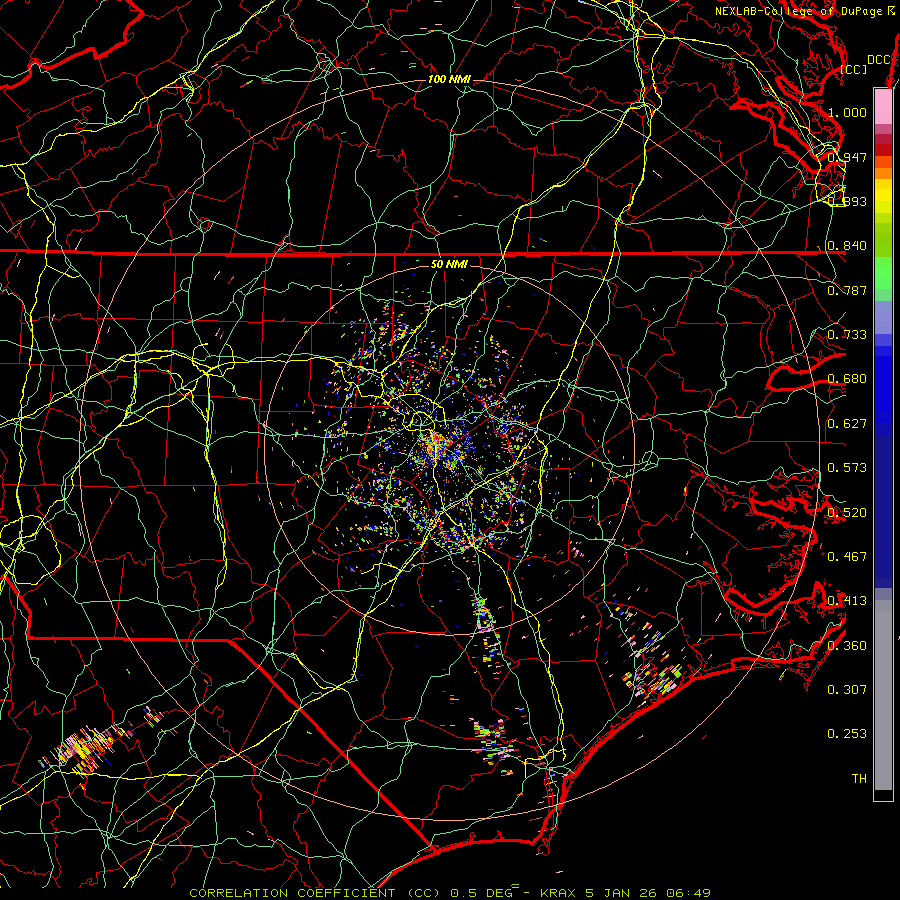Click the 0.413 scale value
The image size is (900, 900).
847,601
